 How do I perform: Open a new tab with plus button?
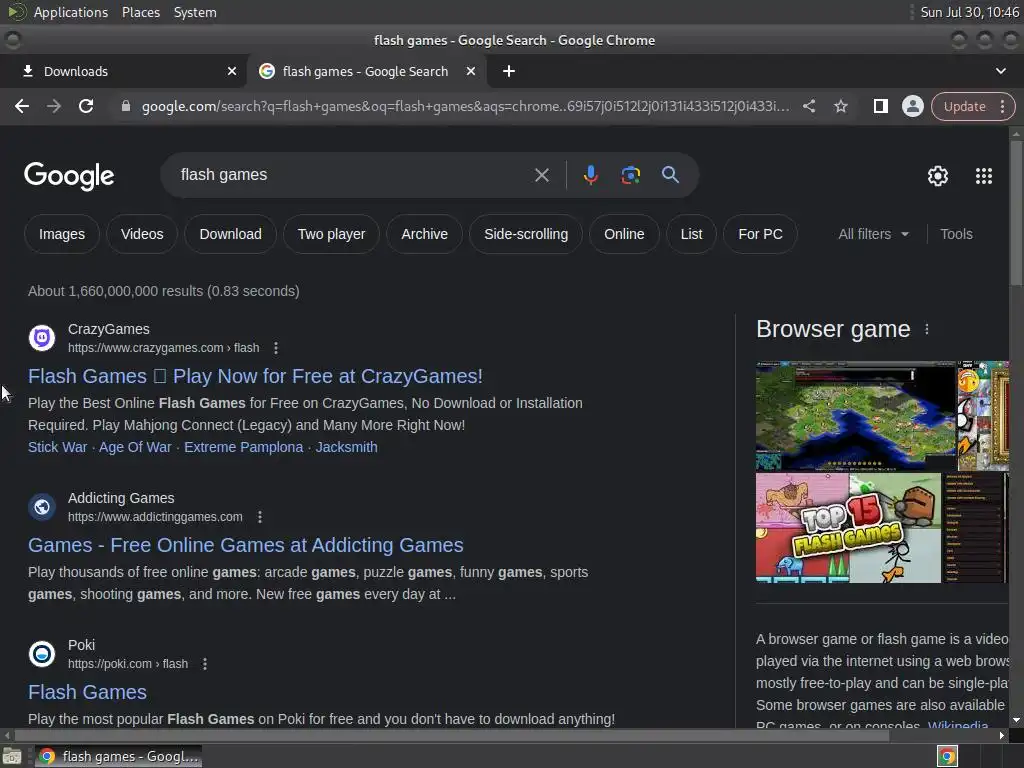pyautogui.click(x=509, y=71)
